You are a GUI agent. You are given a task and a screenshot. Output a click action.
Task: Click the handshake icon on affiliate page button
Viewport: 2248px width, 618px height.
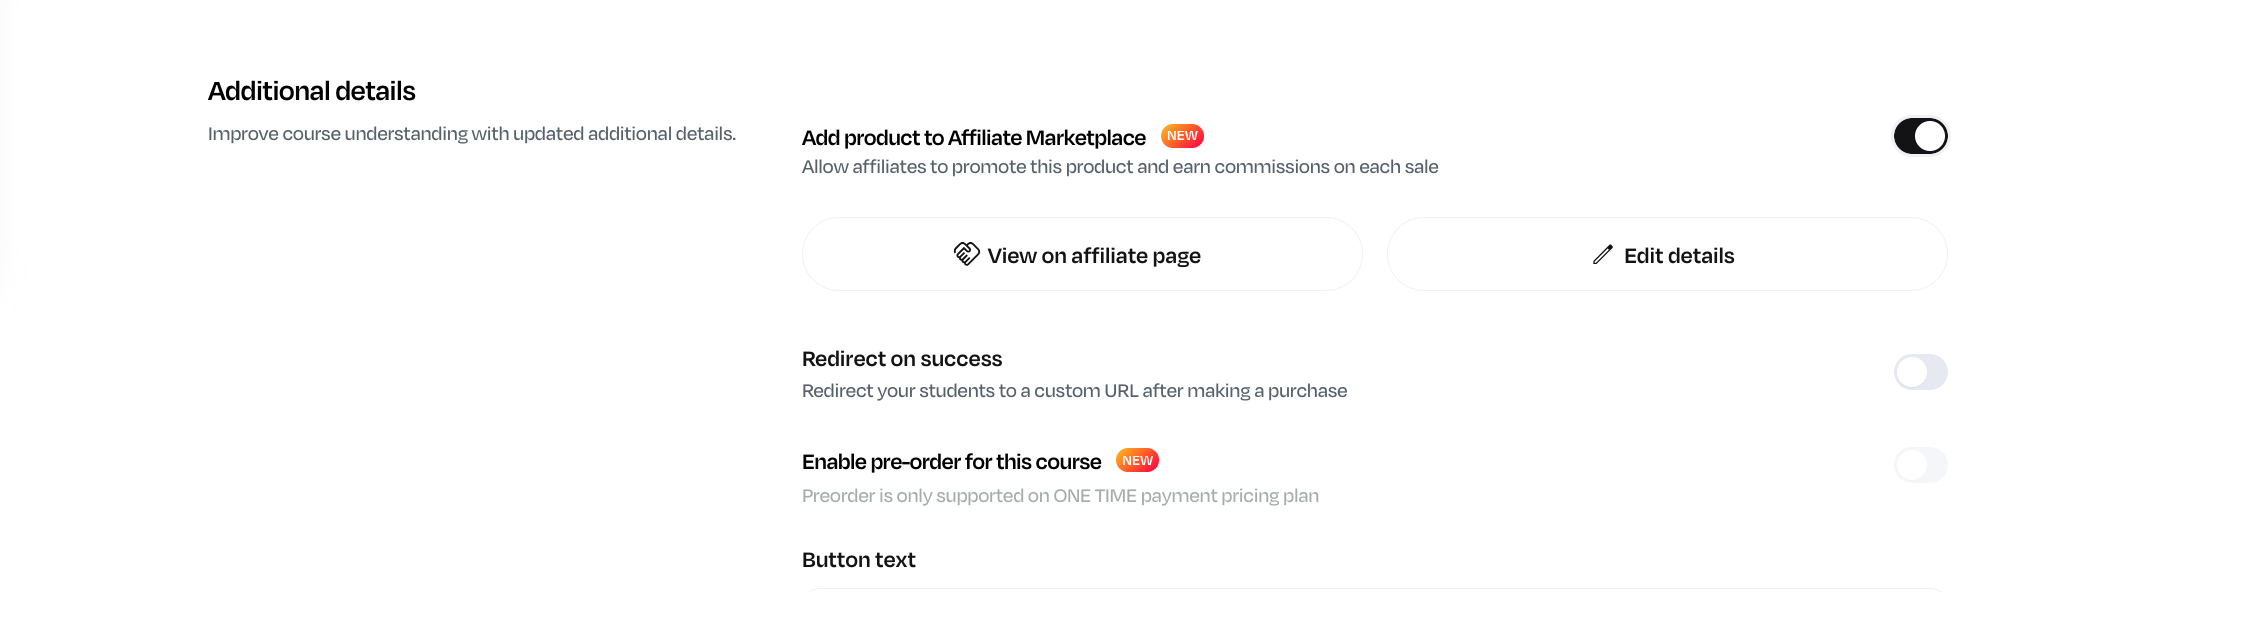(x=966, y=254)
